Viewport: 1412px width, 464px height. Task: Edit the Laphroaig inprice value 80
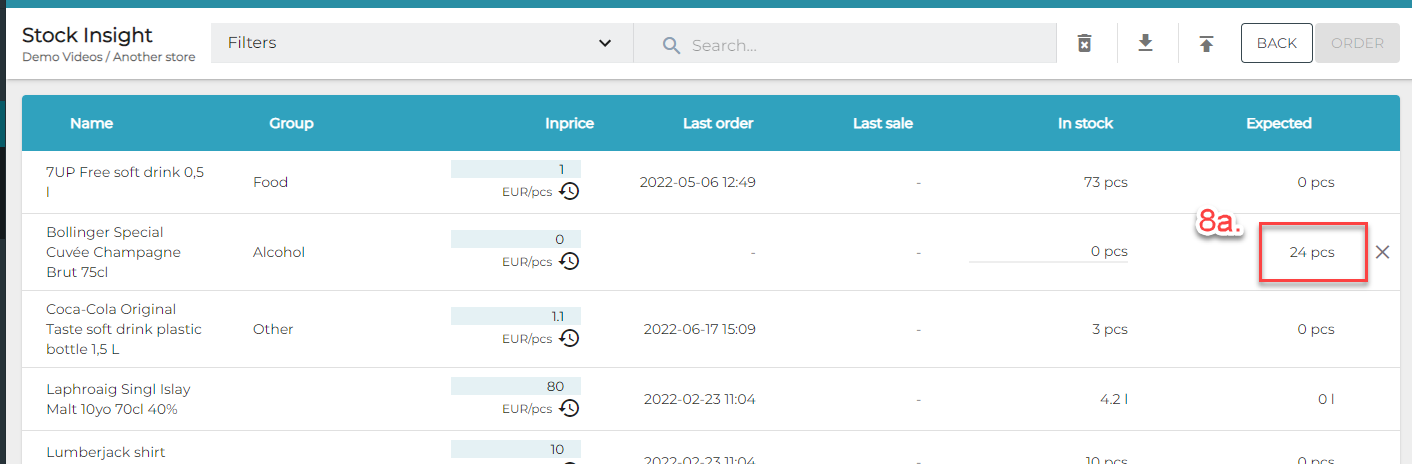pyautogui.click(x=516, y=386)
